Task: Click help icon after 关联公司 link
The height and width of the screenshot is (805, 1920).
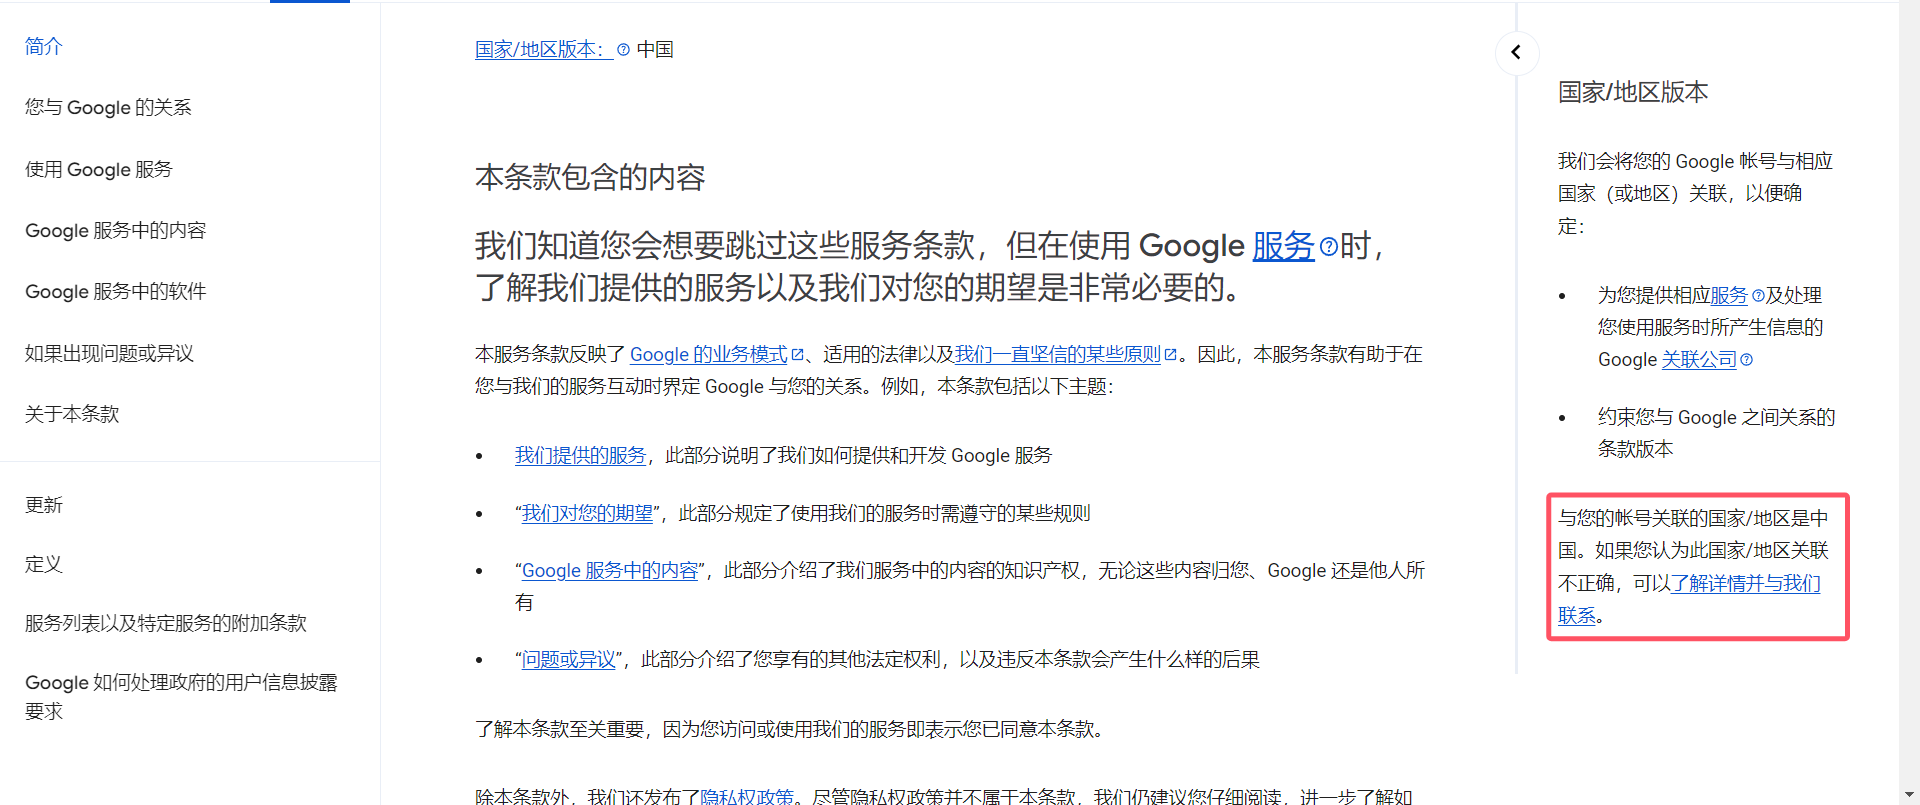Action: coord(1746,360)
